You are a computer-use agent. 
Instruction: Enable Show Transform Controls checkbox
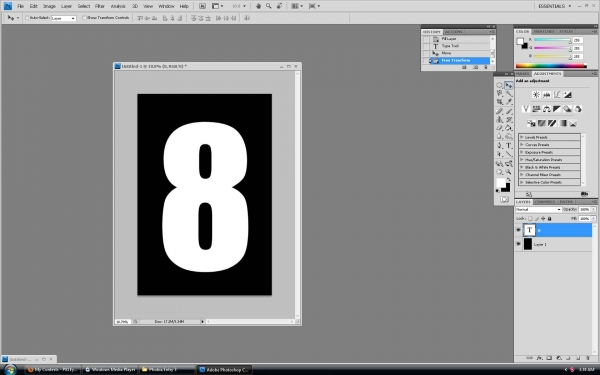85,18
